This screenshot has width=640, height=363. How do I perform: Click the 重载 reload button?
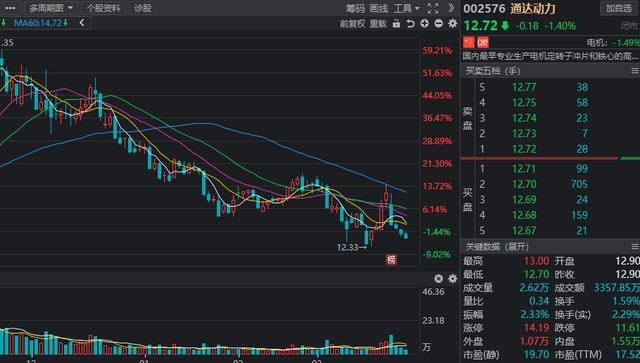coord(378,24)
